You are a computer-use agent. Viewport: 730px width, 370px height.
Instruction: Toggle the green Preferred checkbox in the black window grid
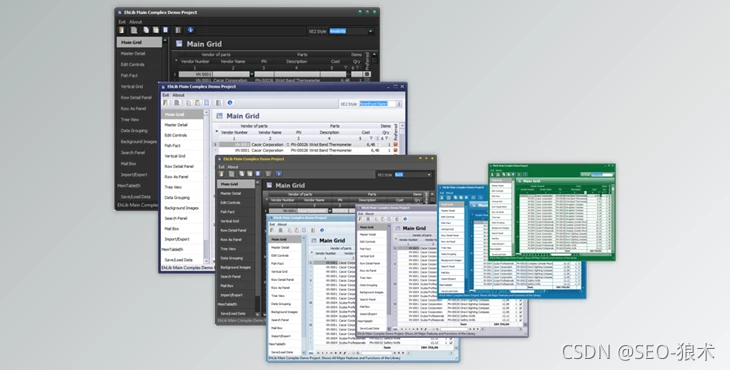click(367, 74)
